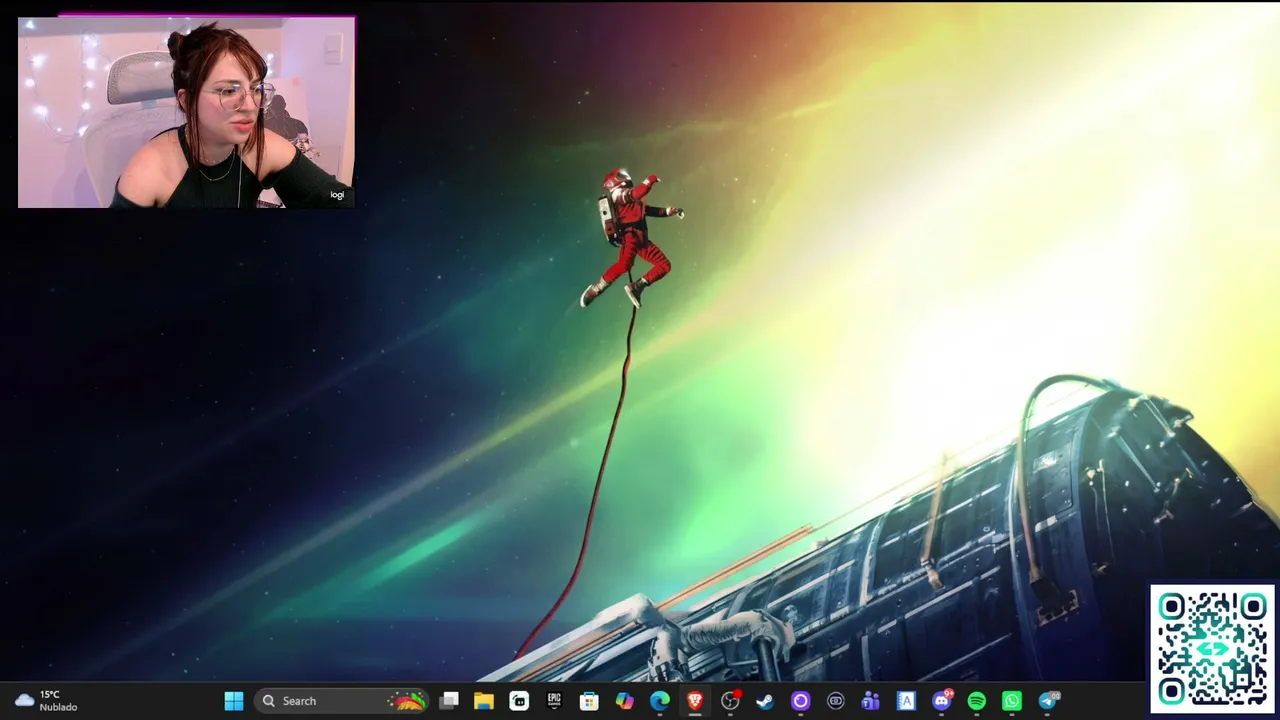Click the QR code overlay

(x=1213, y=648)
